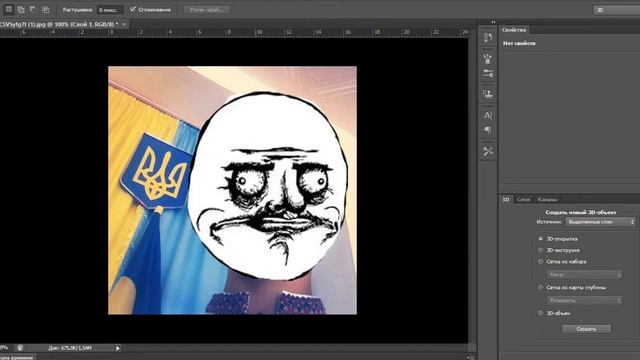Image resolution: width=640 pixels, height=360 pixels.
Task: Choose the Intersect with selection icon
Action: (45, 9)
